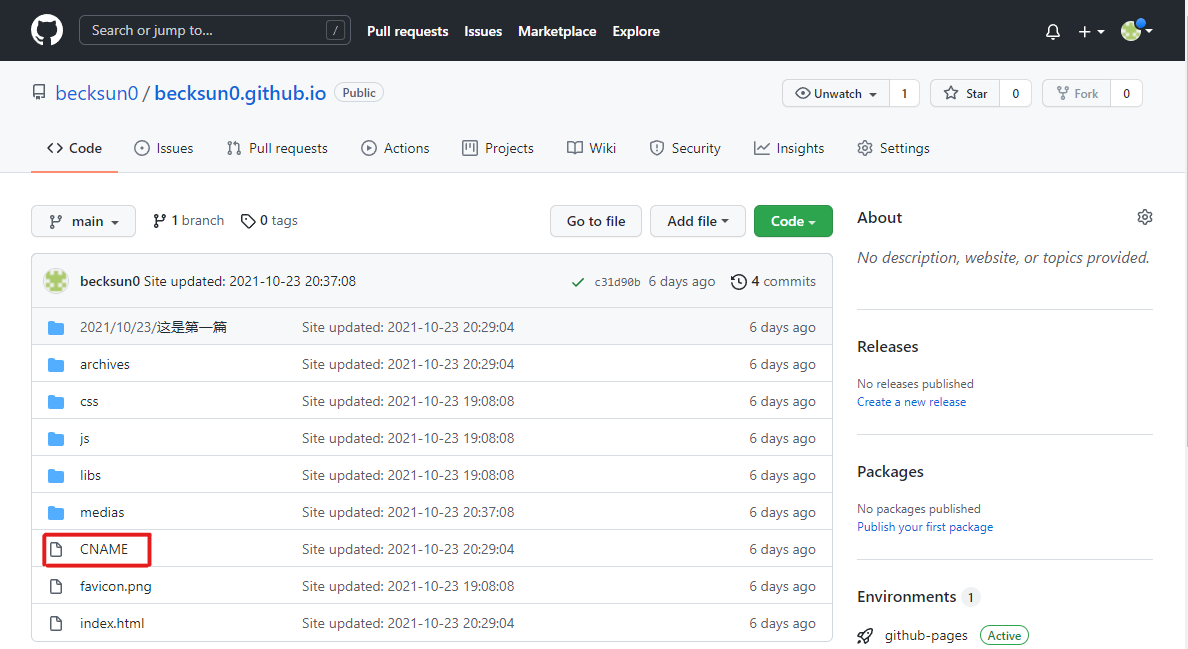1188x649 pixels.
Task: Click the tag icon beside 0 tags
Action: [x=248, y=221]
